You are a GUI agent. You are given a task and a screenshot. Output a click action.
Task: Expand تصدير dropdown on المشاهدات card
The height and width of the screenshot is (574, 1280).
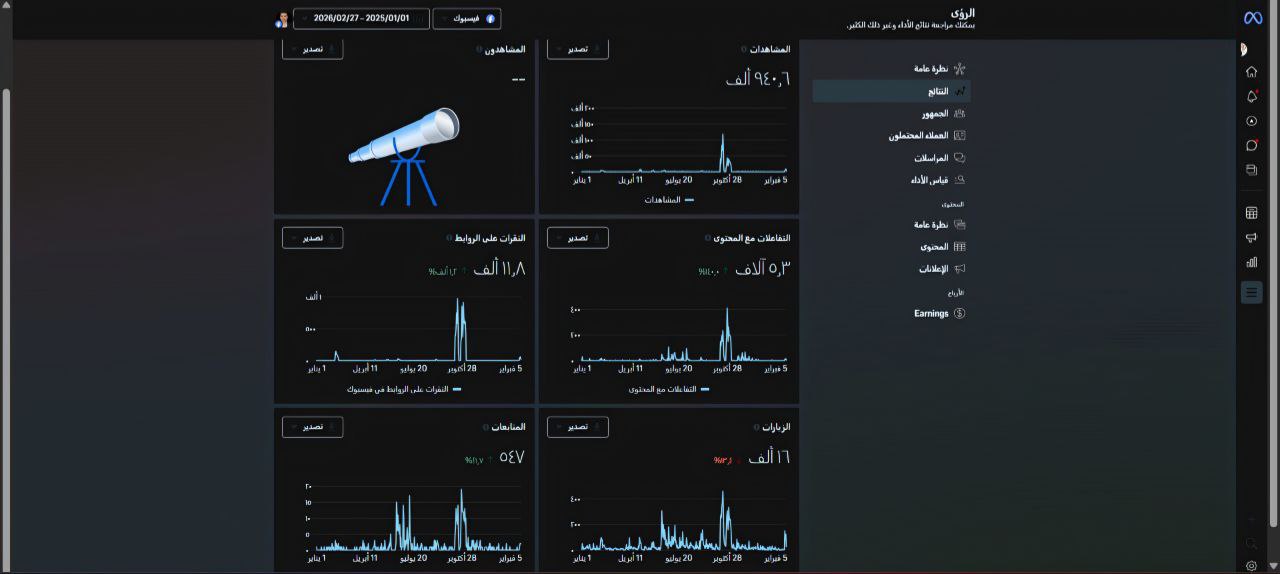click(x=578, y=49)
